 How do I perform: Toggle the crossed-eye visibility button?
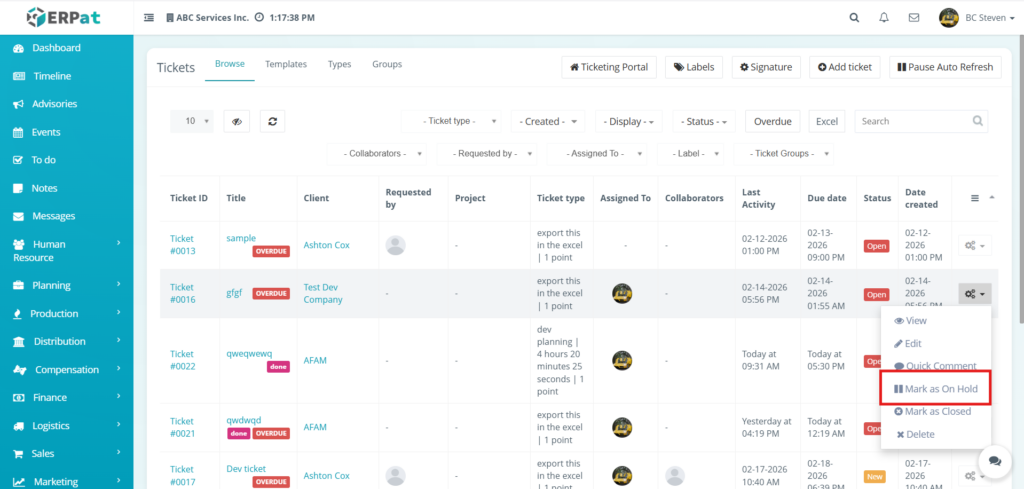pos(236,121)
